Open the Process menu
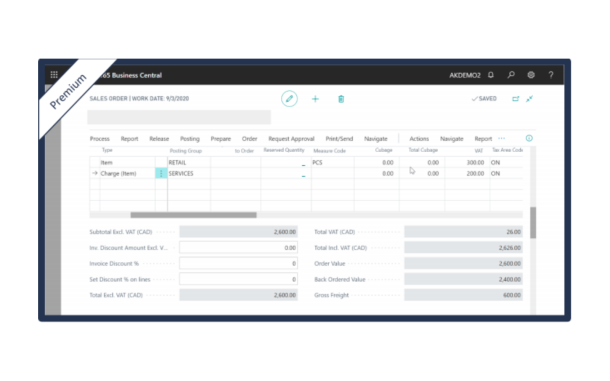Viewport: 610px width, 381px height. [x=100, y=139]
